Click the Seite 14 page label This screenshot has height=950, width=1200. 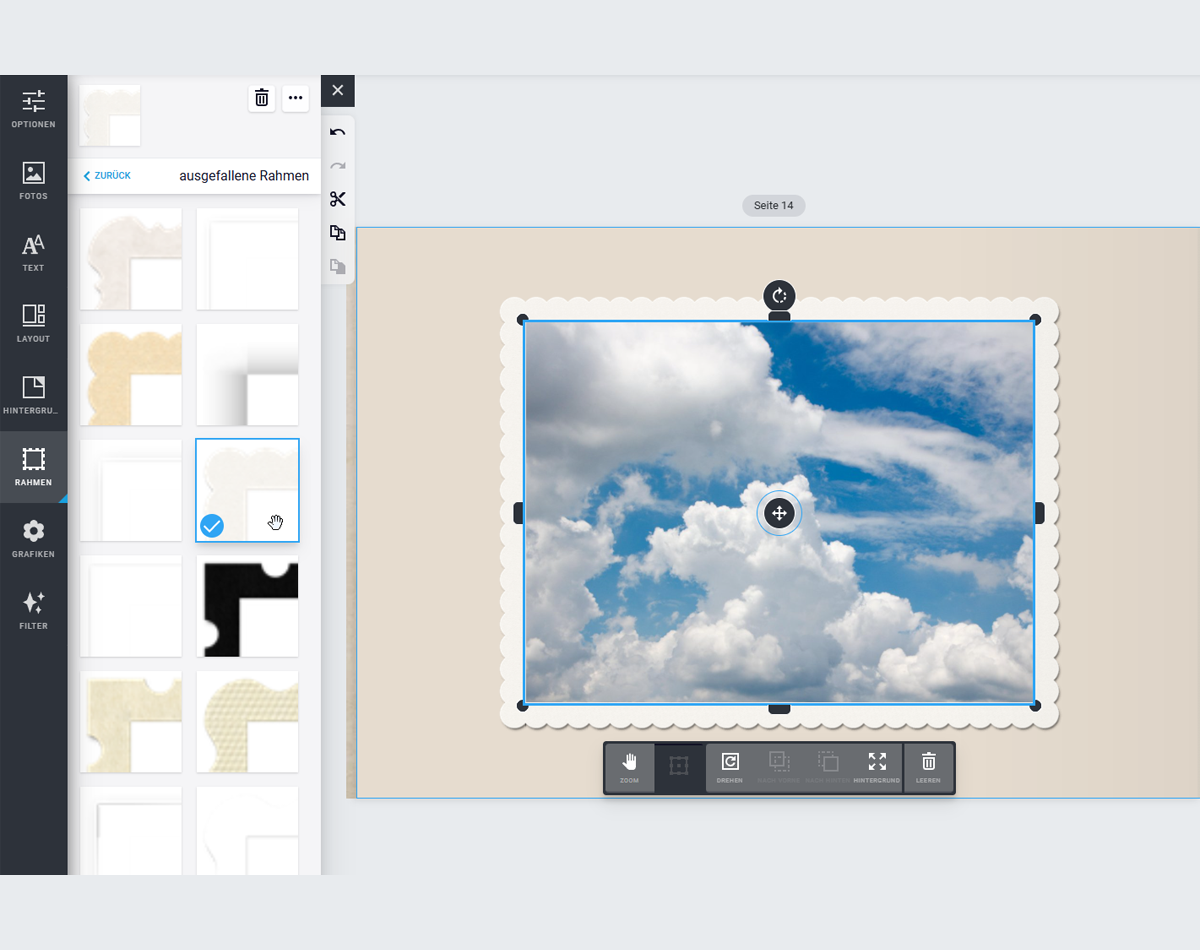(773, 205)
